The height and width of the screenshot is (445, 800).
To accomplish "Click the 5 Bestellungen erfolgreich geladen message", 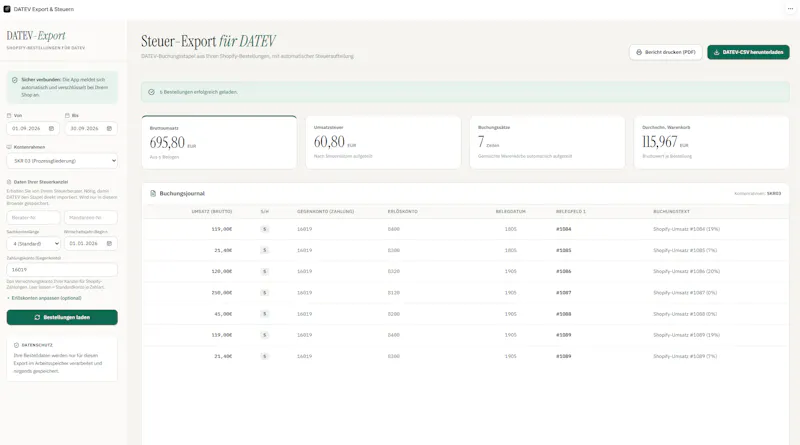I will pyautogui.click(x=198, y=92).
